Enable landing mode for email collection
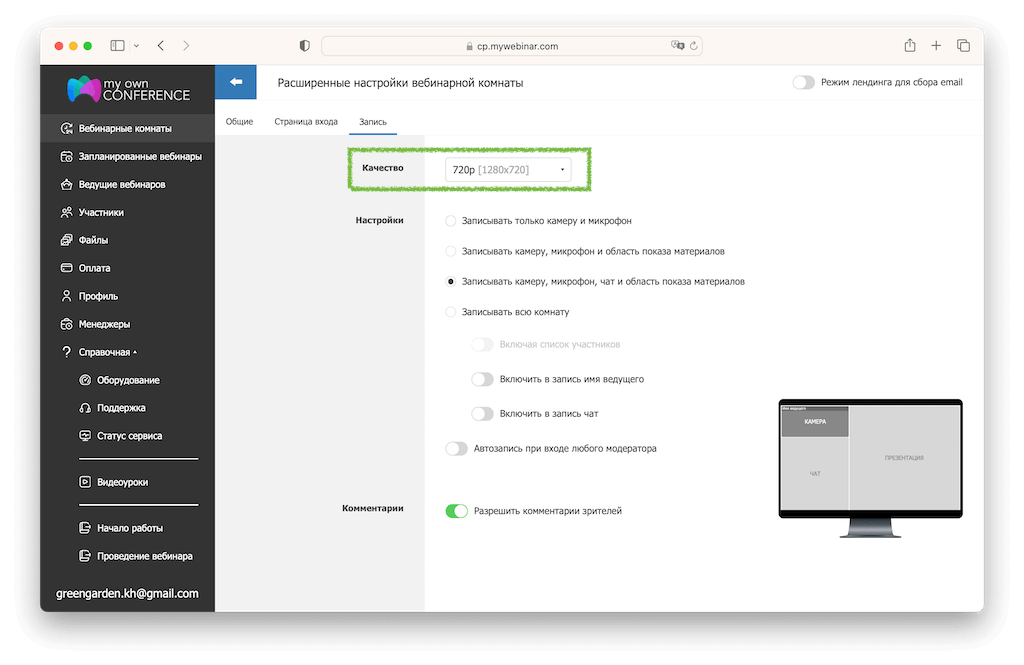 pyautogui.click(x=803, y=82)
